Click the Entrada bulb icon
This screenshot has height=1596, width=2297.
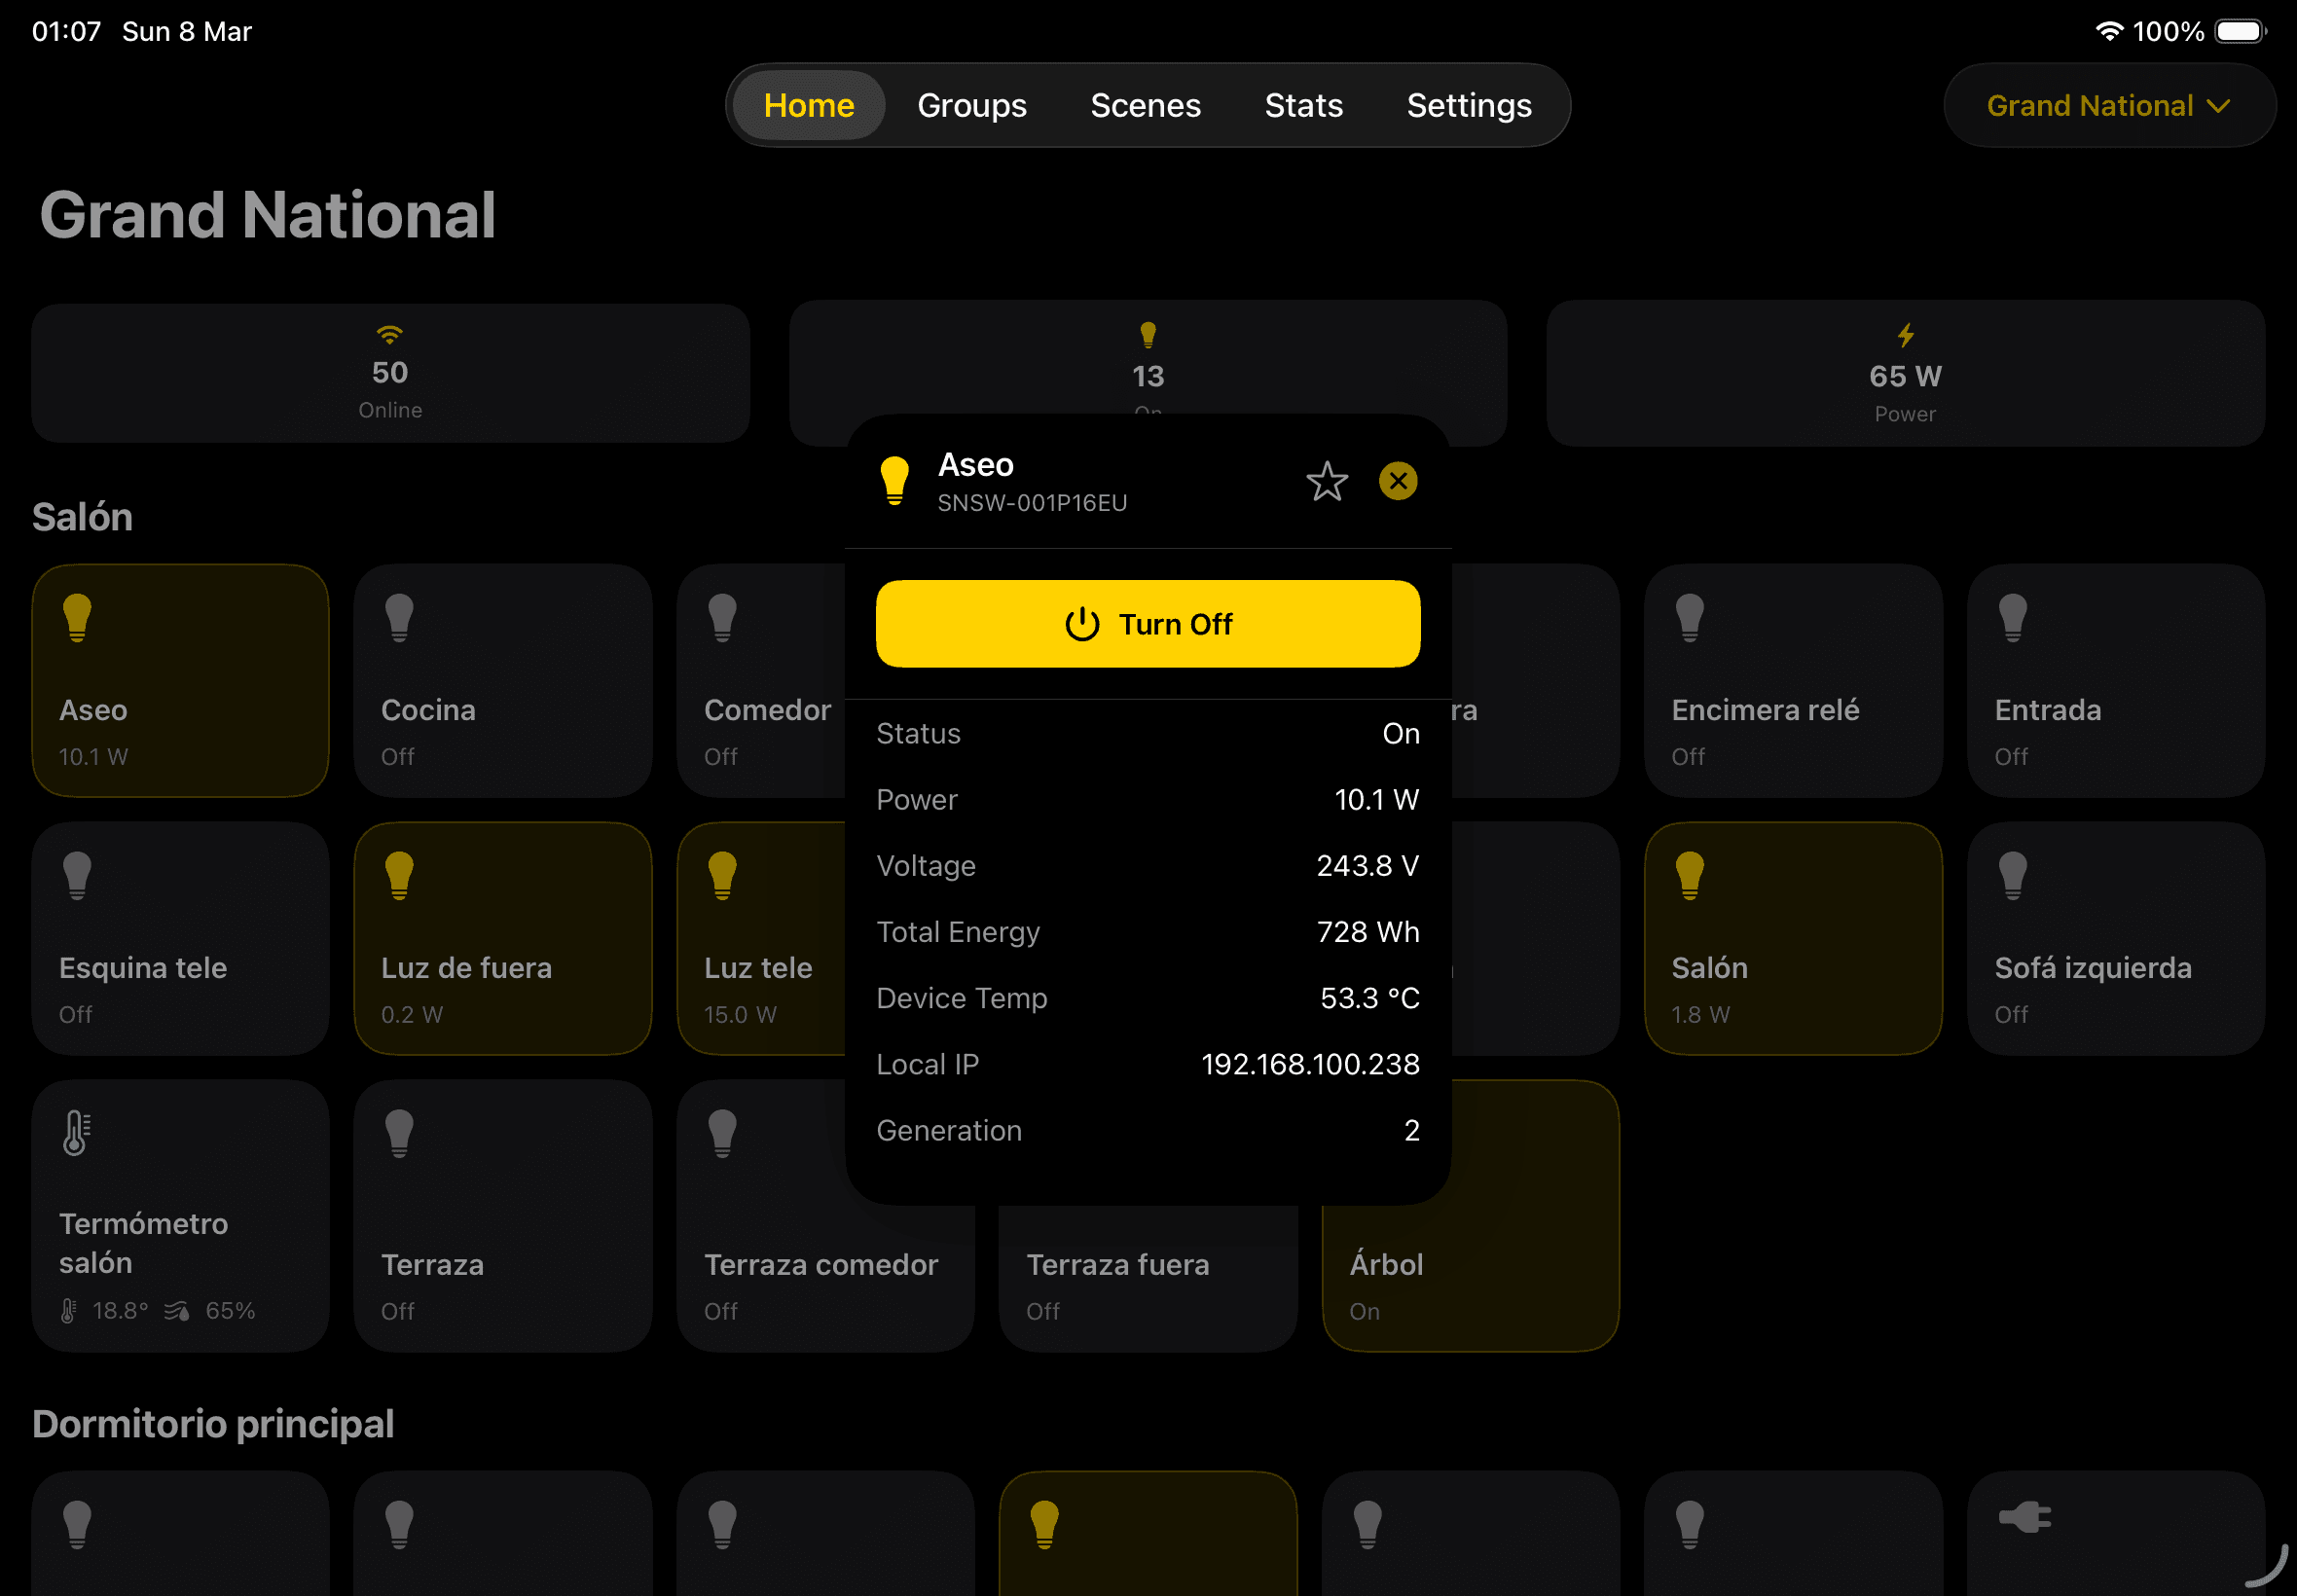[x=2012, y=617]
